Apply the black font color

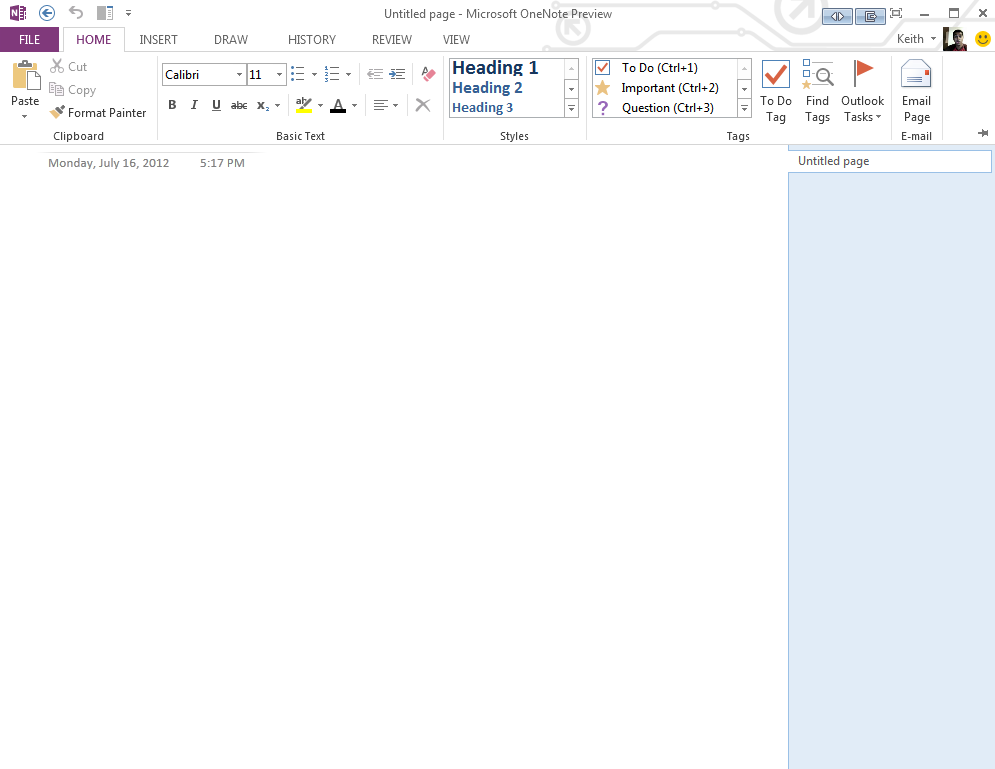point(338,105)
